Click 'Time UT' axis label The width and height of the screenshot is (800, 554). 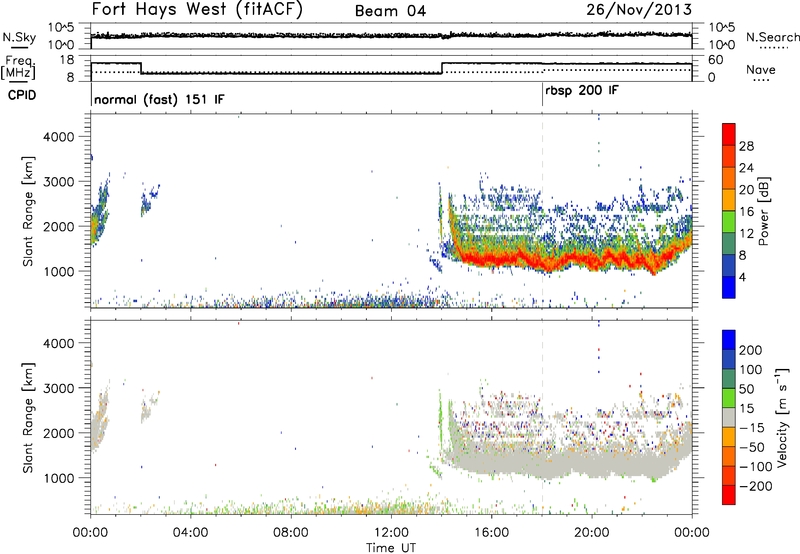[391, 548]
